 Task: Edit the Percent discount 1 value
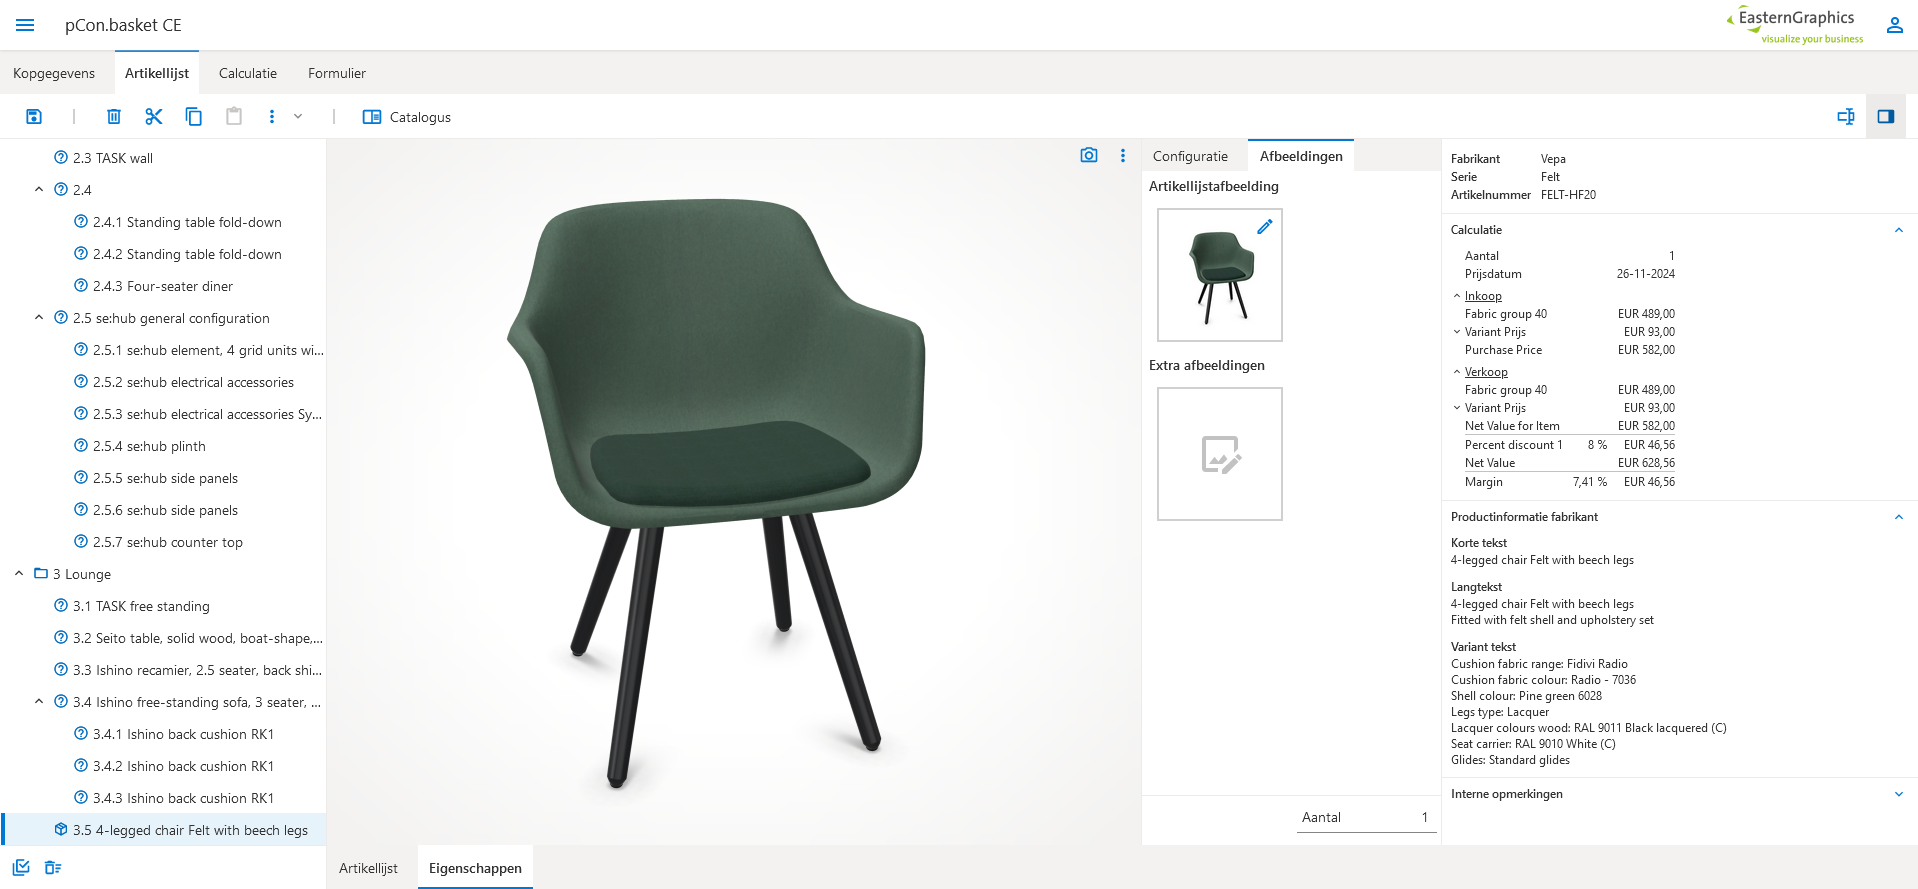pyautogui.click(x=1597, y=445)
